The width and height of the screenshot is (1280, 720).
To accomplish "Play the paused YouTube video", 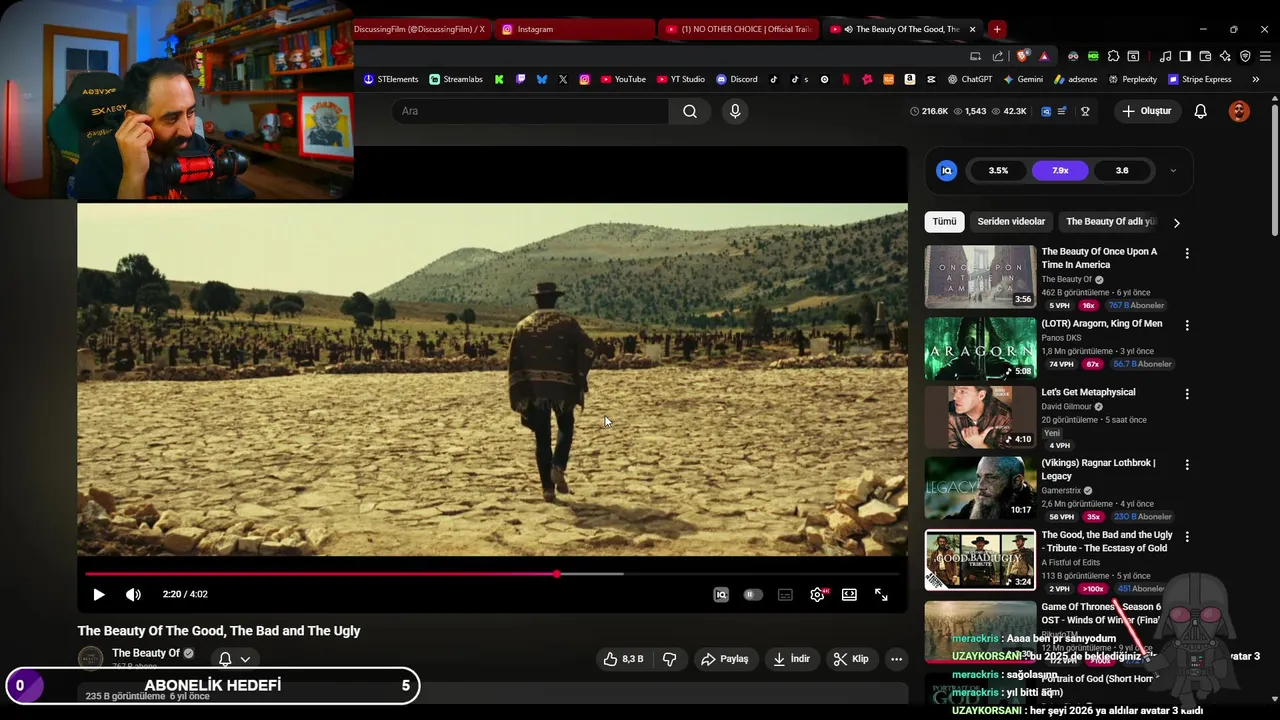I will pyautogui.click(x=99, y=594).
